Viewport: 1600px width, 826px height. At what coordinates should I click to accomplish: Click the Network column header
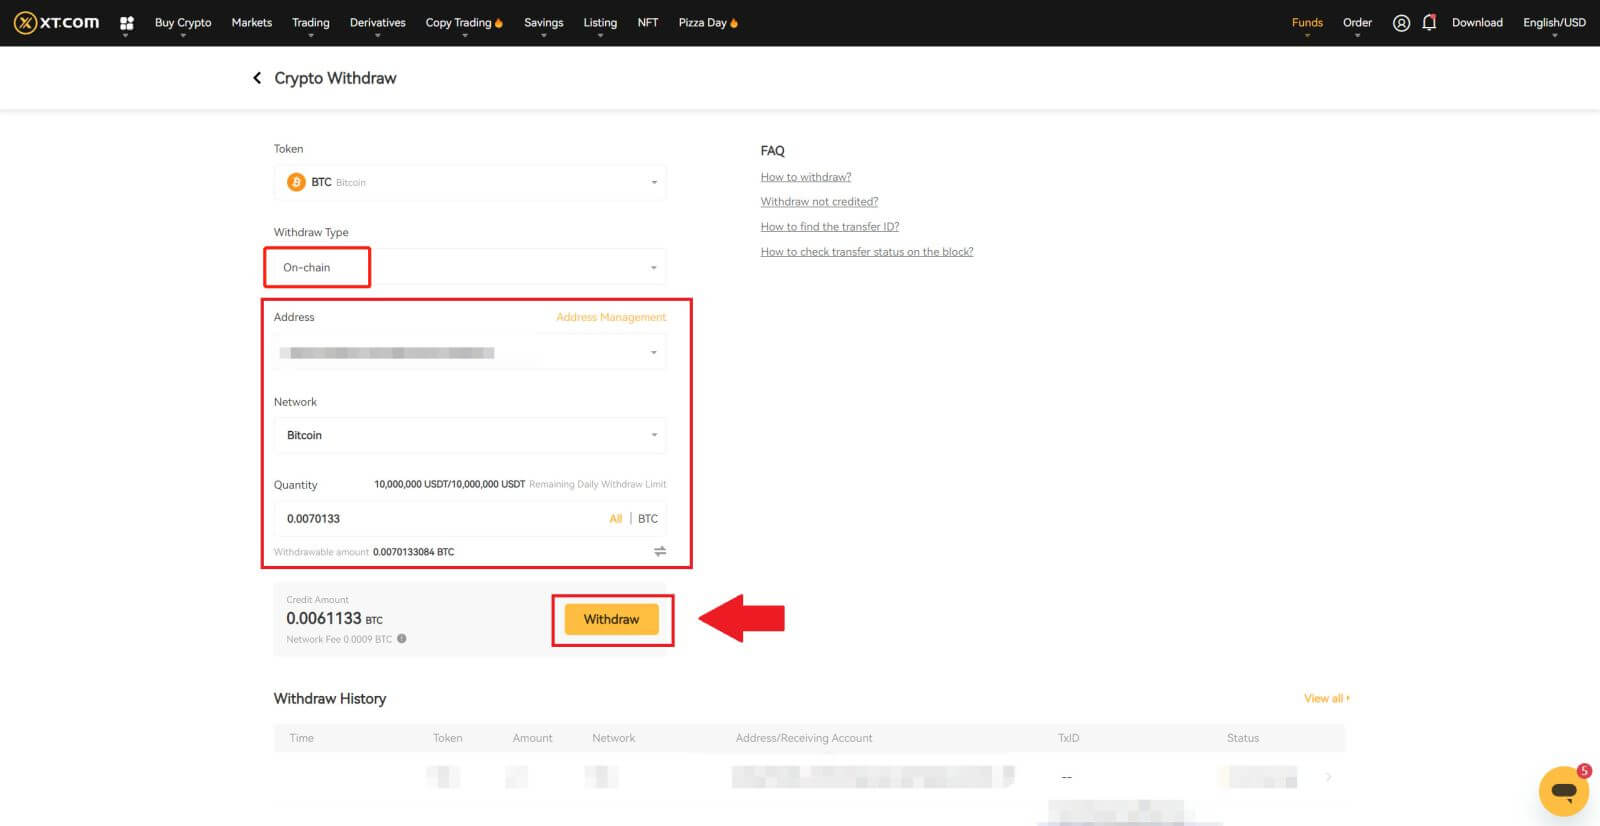(x=613, y=738)
